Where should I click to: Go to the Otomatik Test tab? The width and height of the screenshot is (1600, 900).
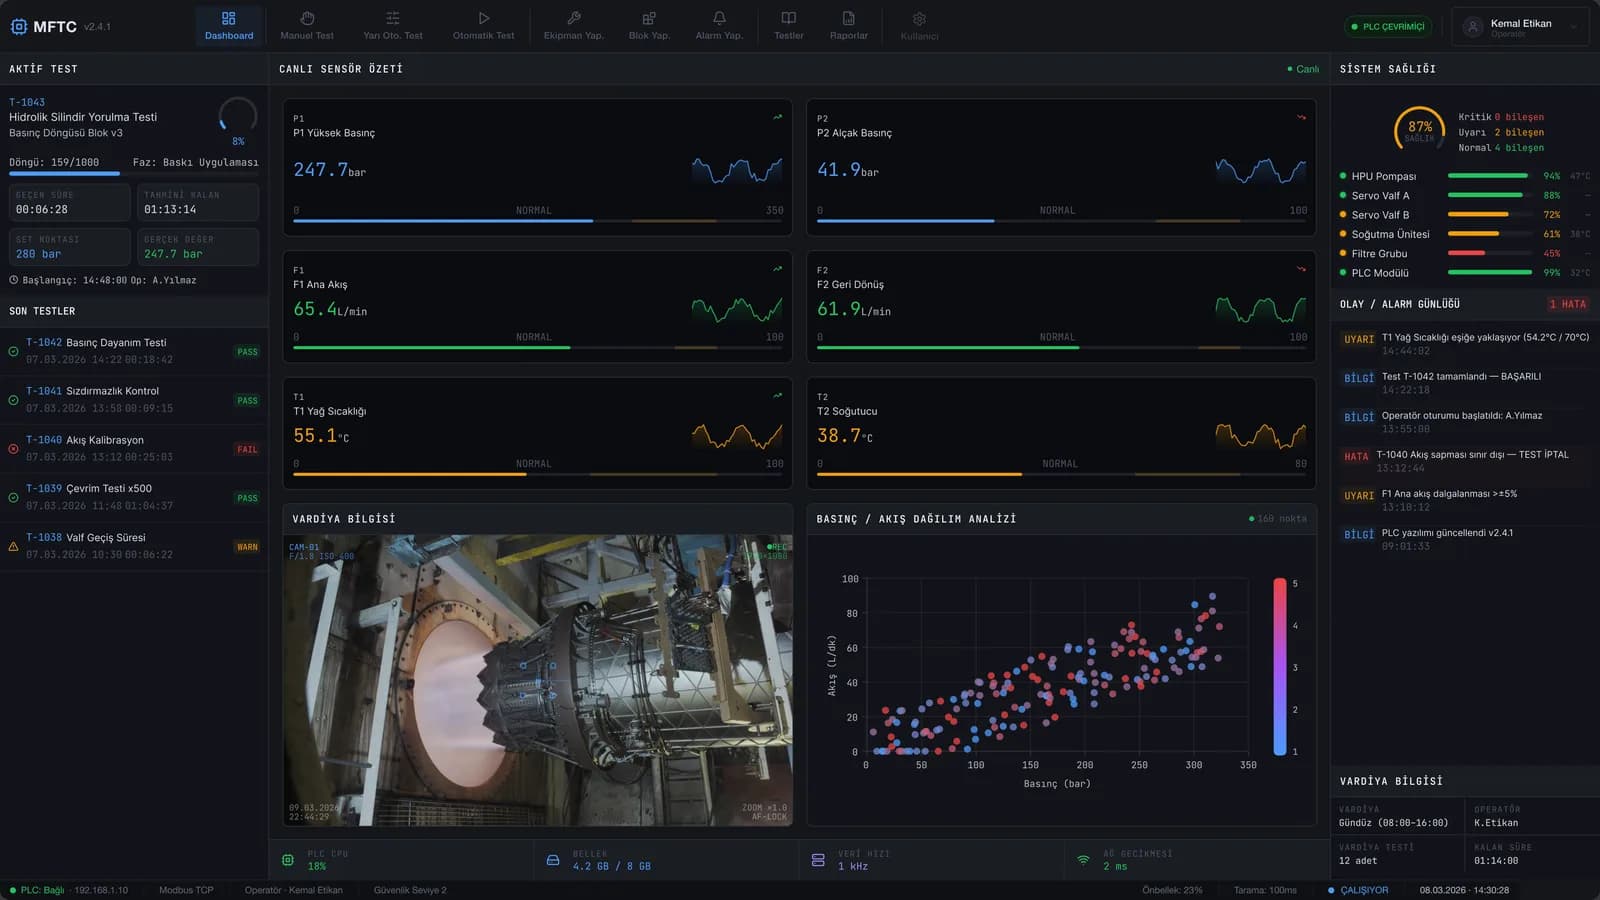coord(483,26)
